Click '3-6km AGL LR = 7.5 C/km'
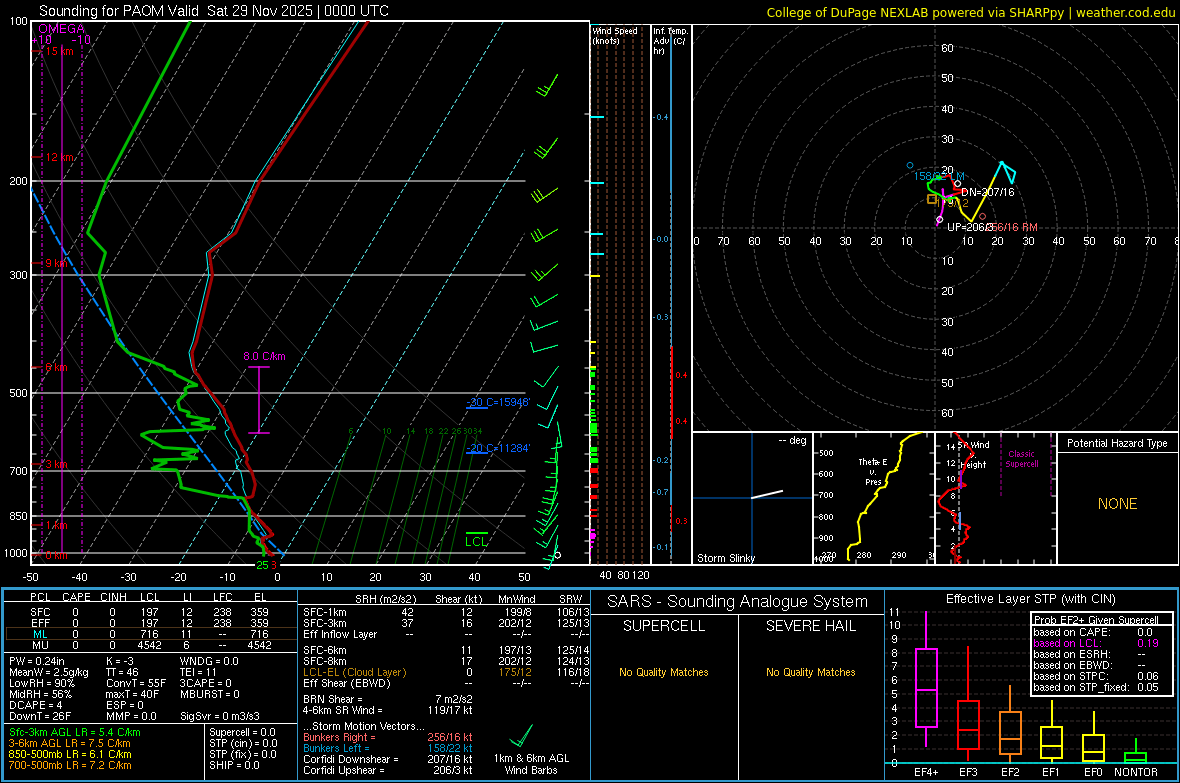 click(x=69, y=743)
